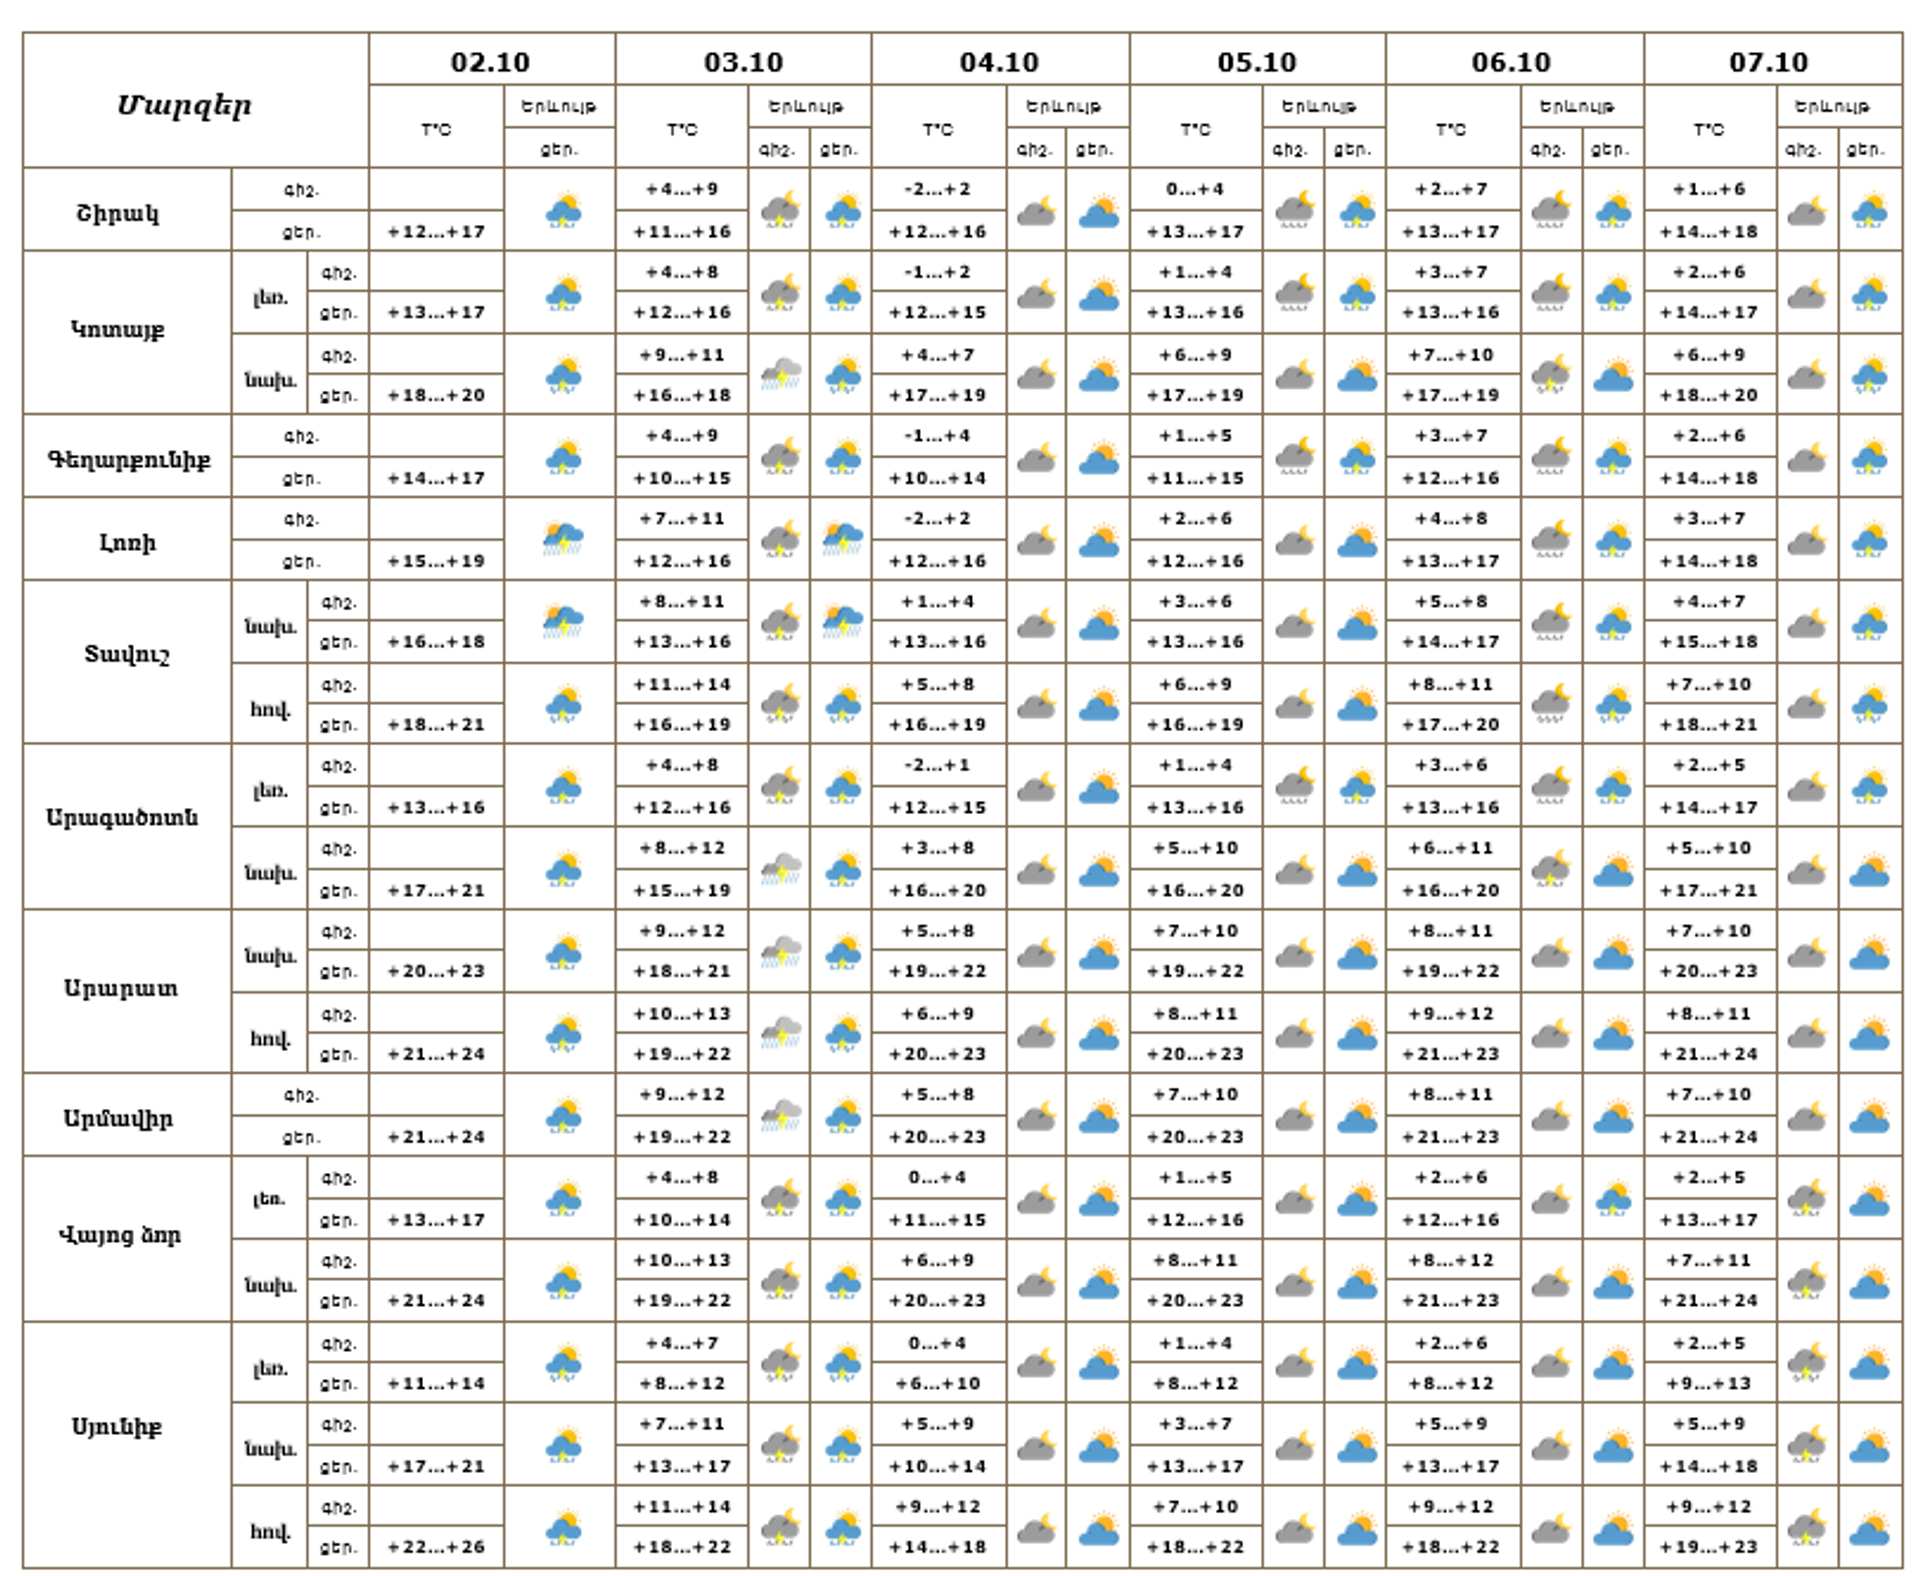
Task: Click Լոռի daytime thunderstorm icon for 03.10
Action: 843,540
